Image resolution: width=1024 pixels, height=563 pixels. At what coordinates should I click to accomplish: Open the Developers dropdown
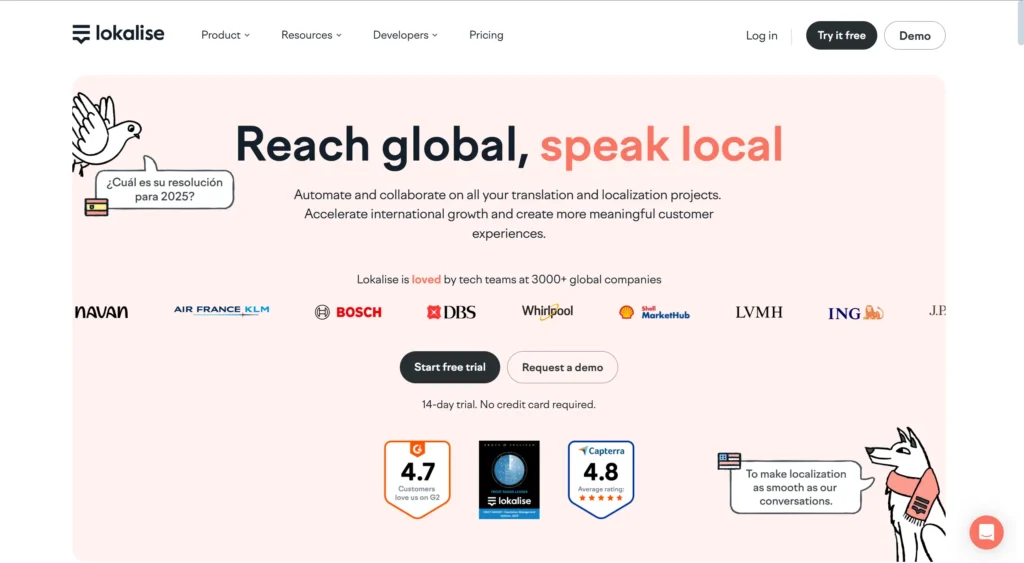(405, 35)
